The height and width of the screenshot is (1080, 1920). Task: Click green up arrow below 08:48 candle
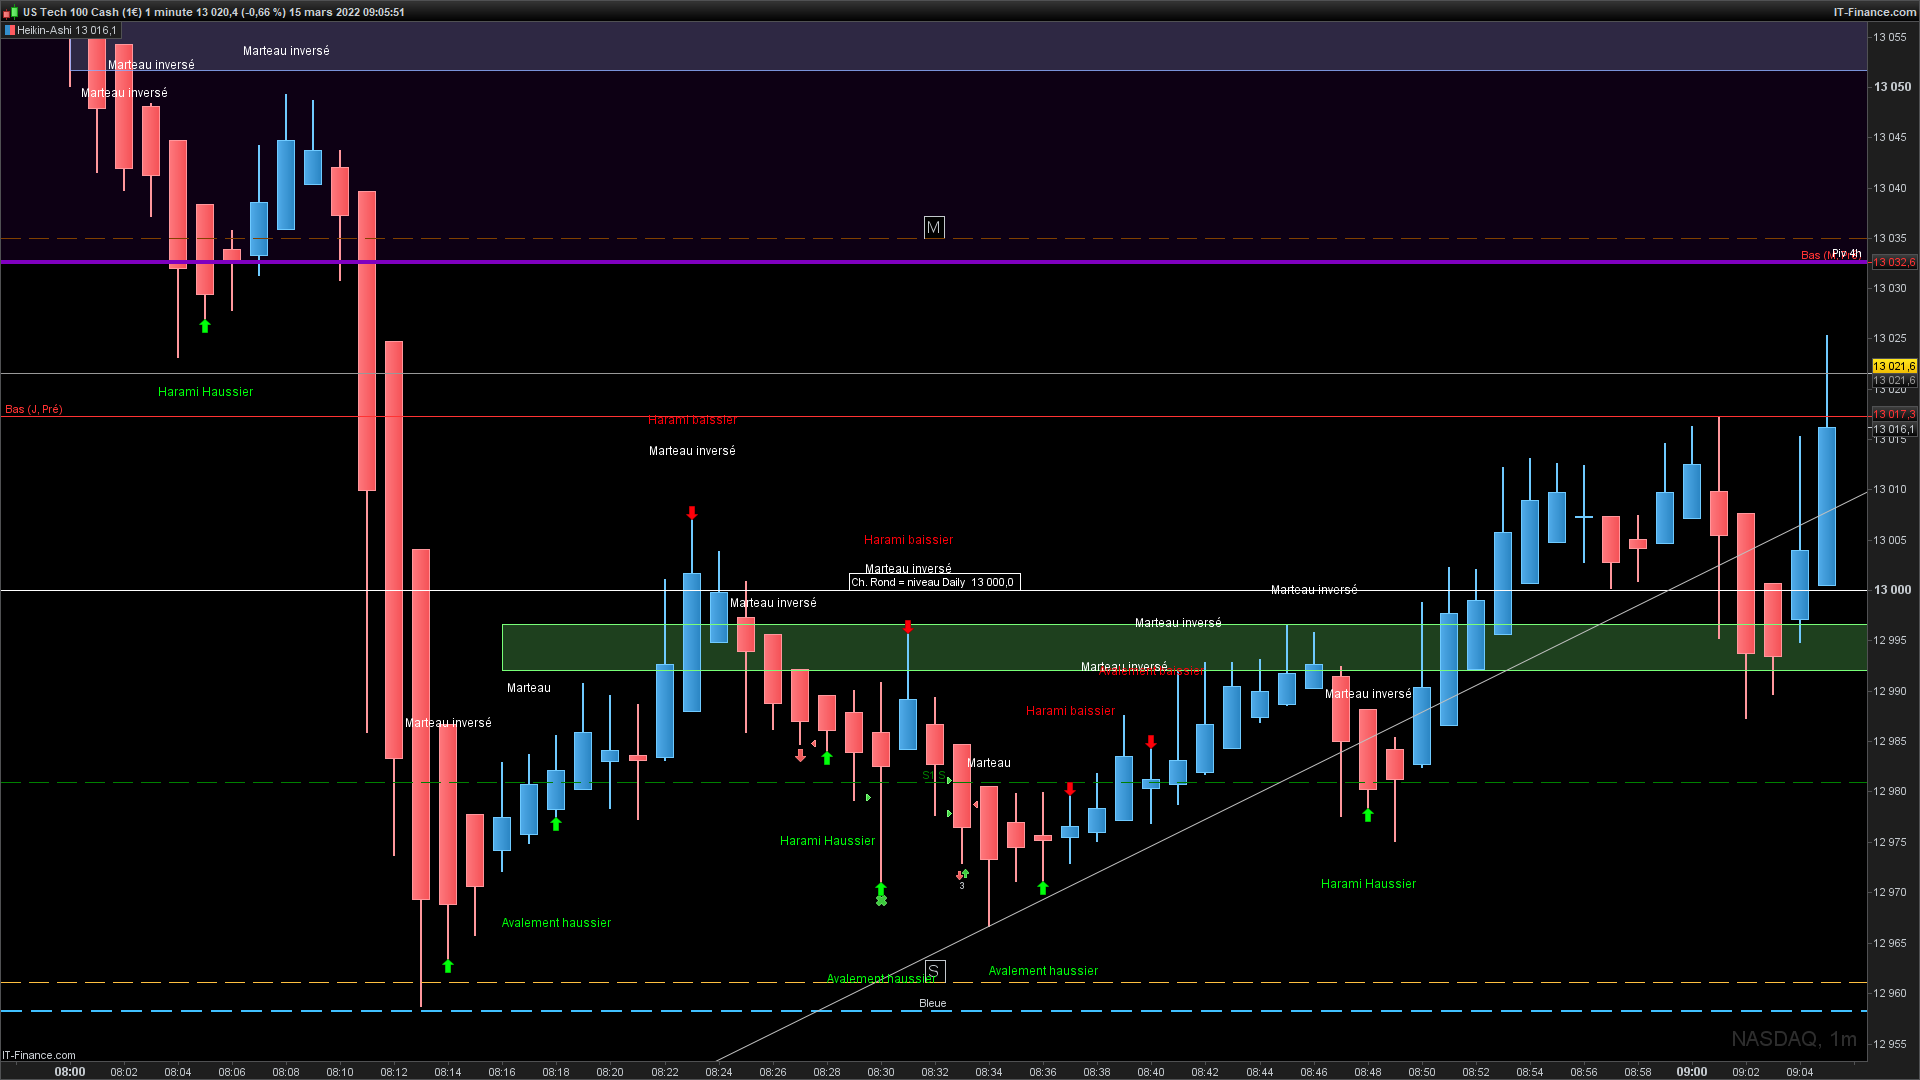pyautogui.click(x=1368, y=816)
